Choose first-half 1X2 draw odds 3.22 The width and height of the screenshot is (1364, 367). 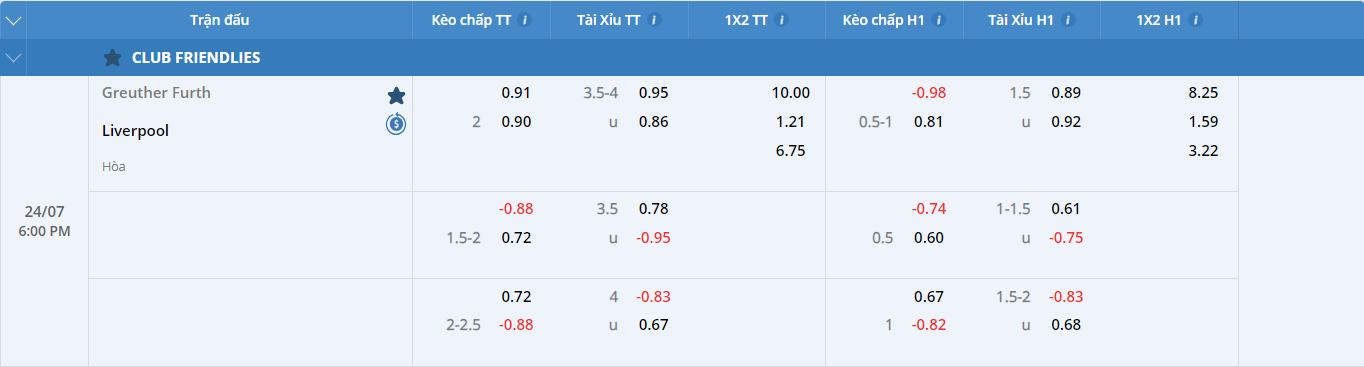[x=1204, y=151]
